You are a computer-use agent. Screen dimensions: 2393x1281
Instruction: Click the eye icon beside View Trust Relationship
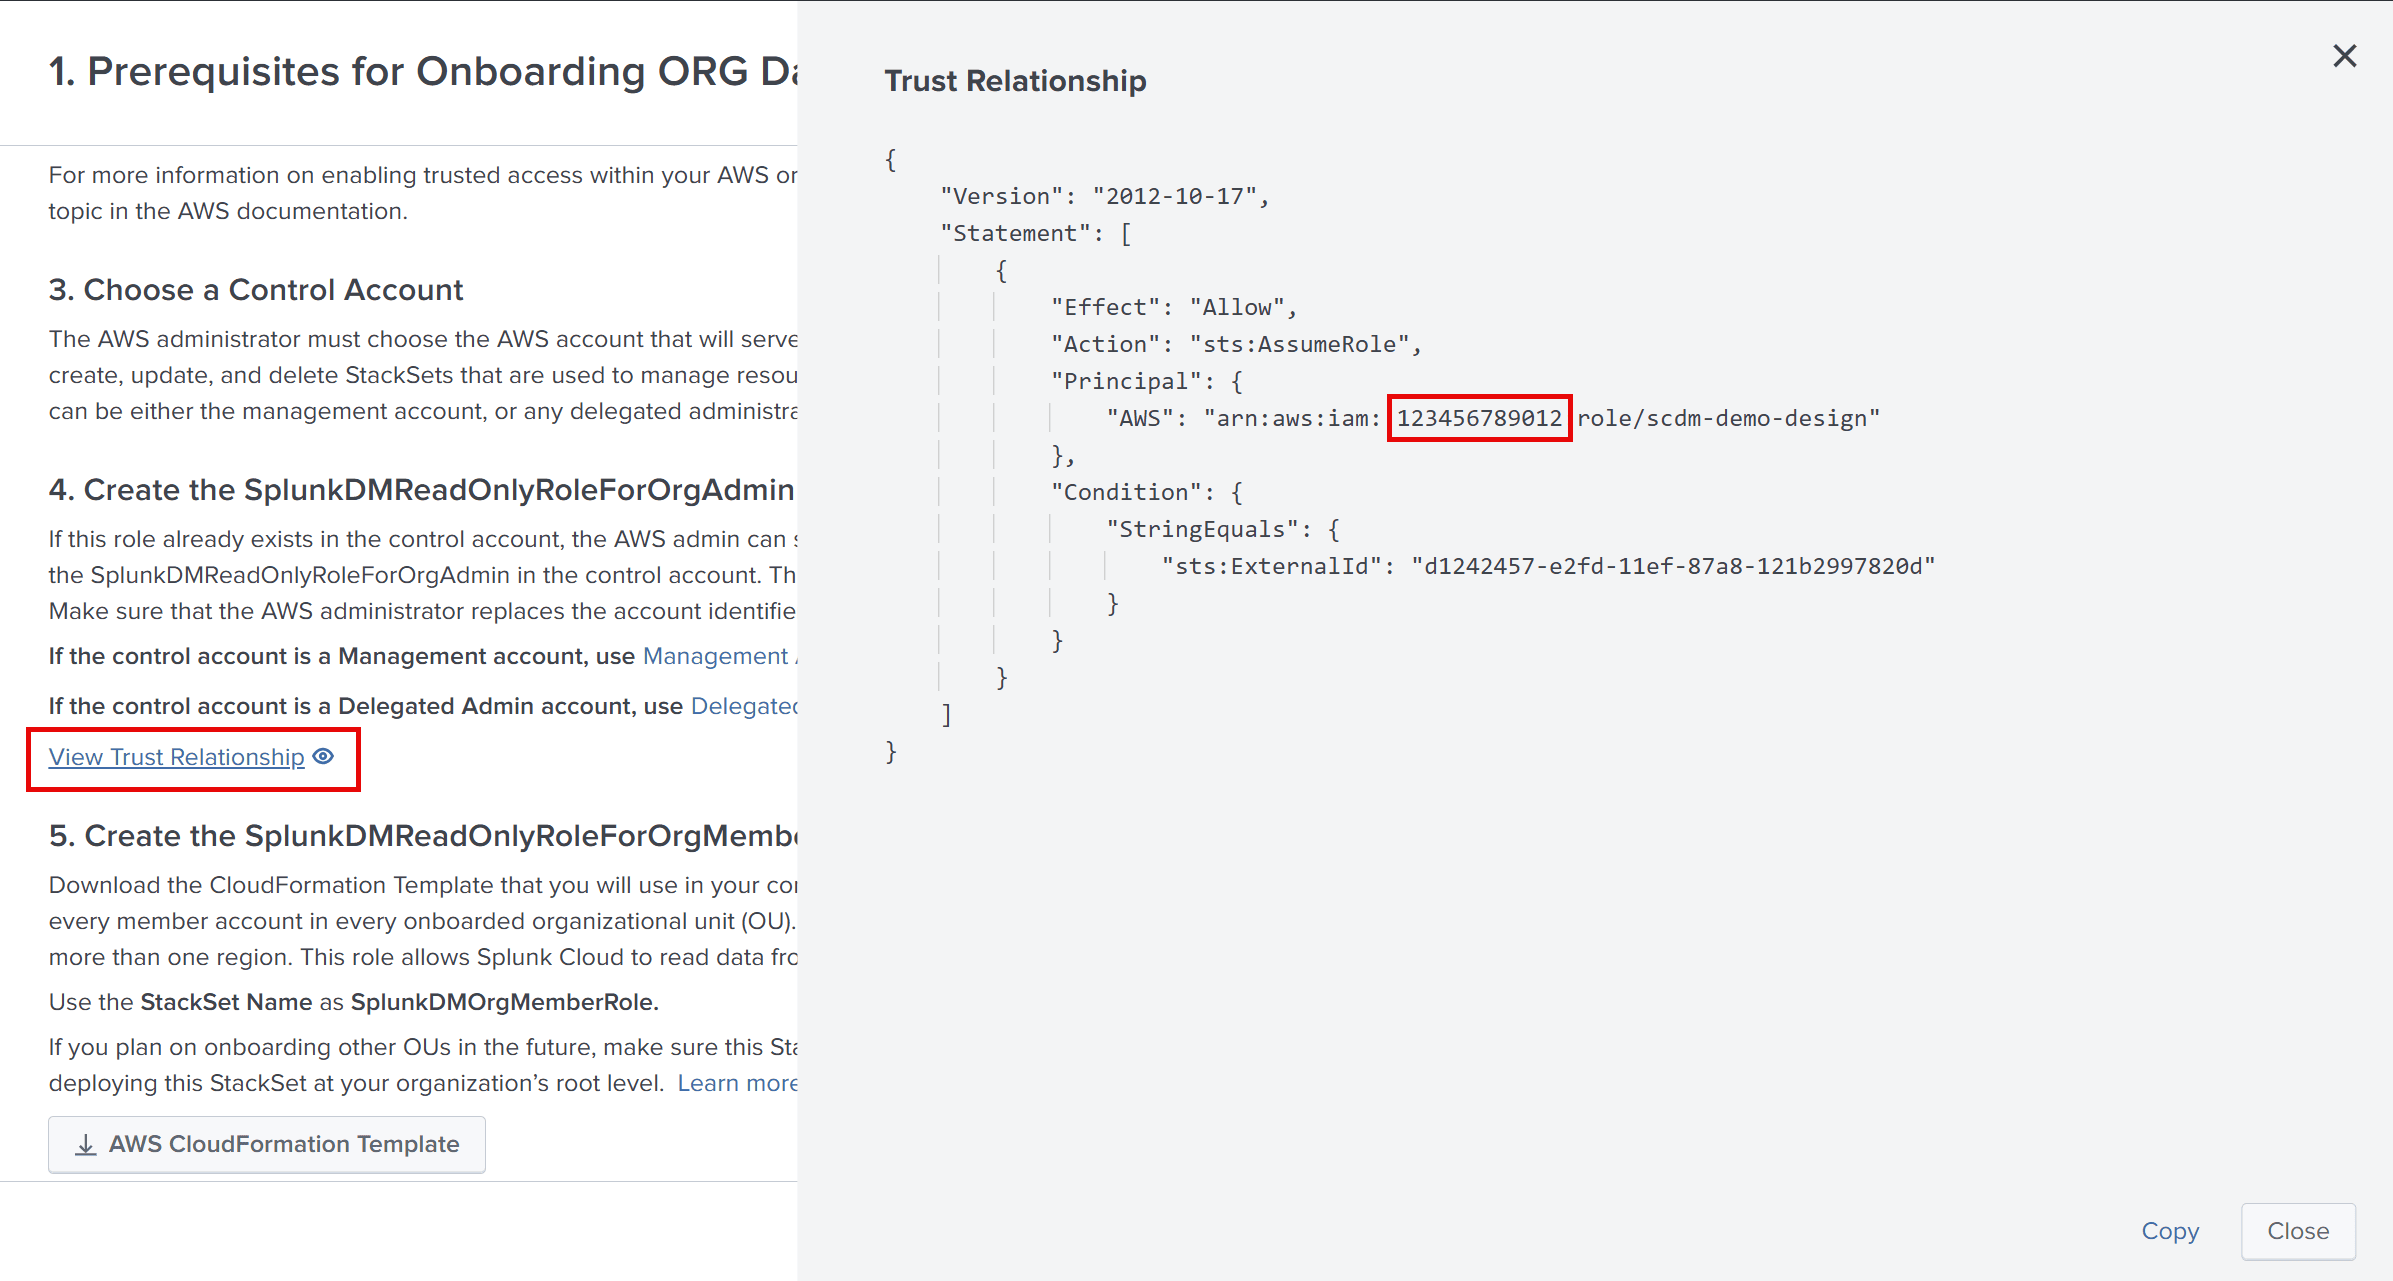[323, 756]
